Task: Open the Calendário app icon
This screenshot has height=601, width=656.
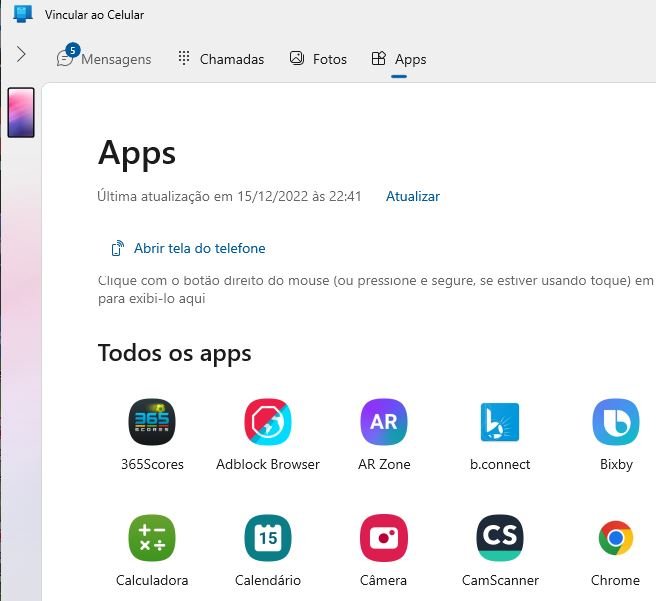Action: point(268,538)
